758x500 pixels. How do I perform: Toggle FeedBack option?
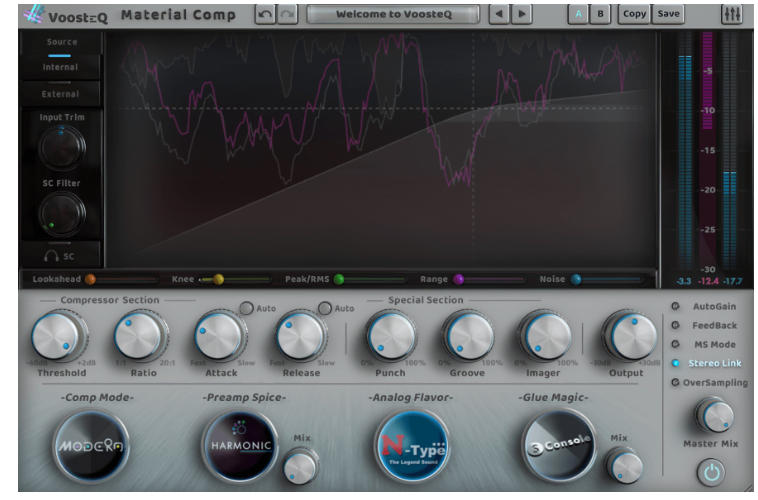point(704,325)
